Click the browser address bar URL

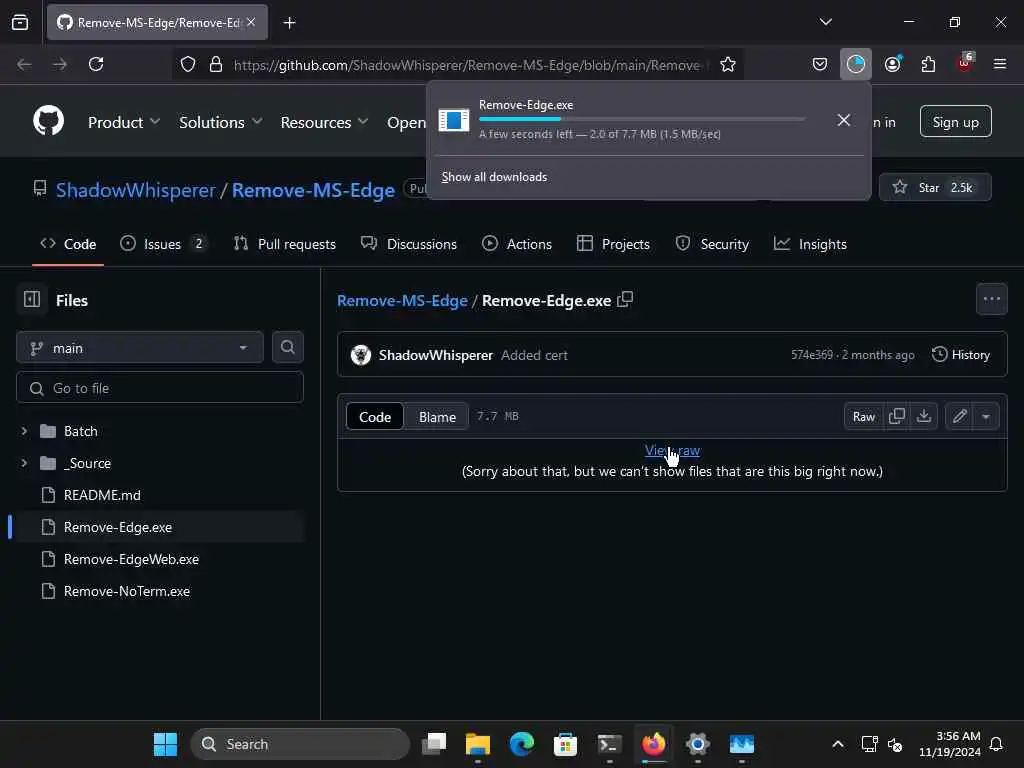point(467,65)
